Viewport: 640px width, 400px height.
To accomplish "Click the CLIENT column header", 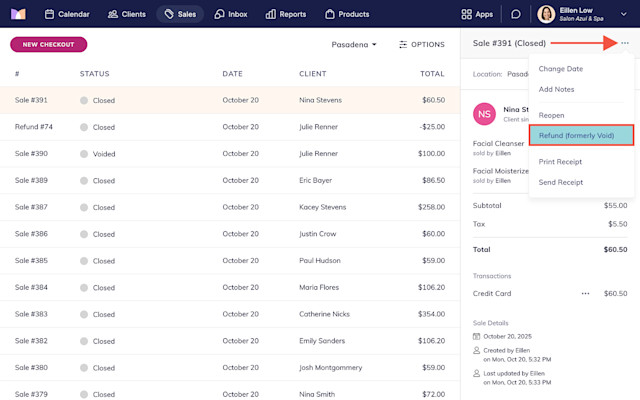I will 313,74.
